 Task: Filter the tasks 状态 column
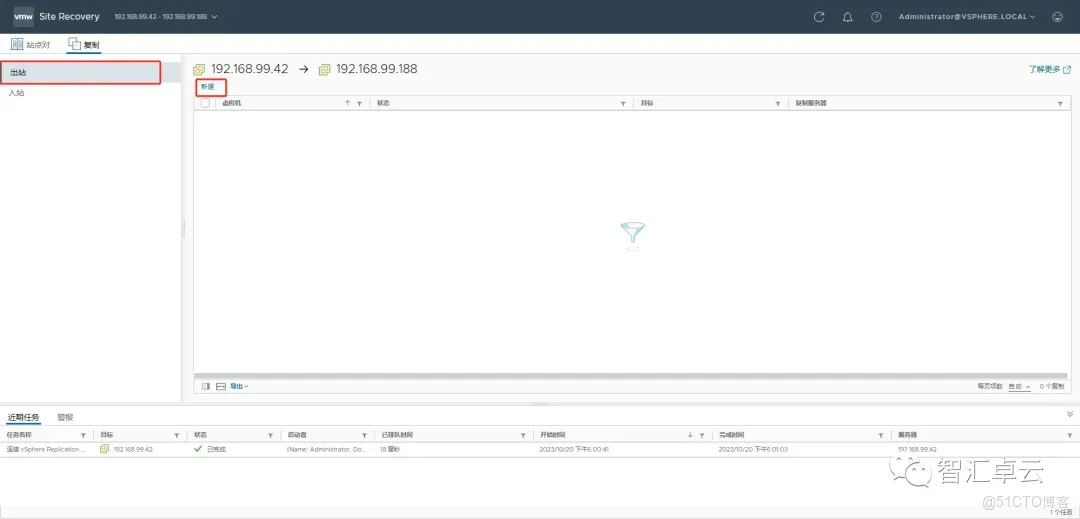[270, 435]
